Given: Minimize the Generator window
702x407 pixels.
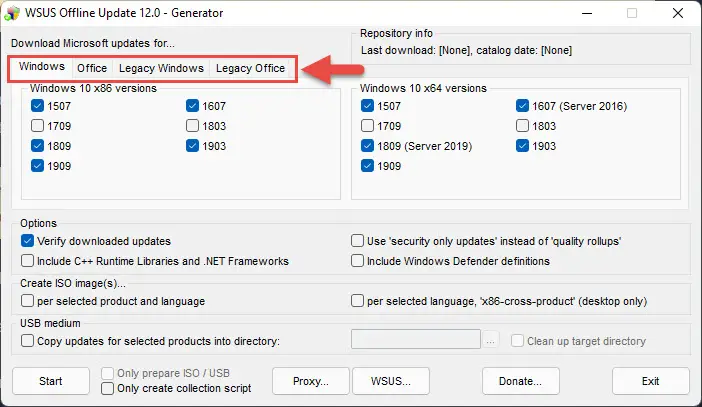Looking at the screenshot, I should coord(587,13).
